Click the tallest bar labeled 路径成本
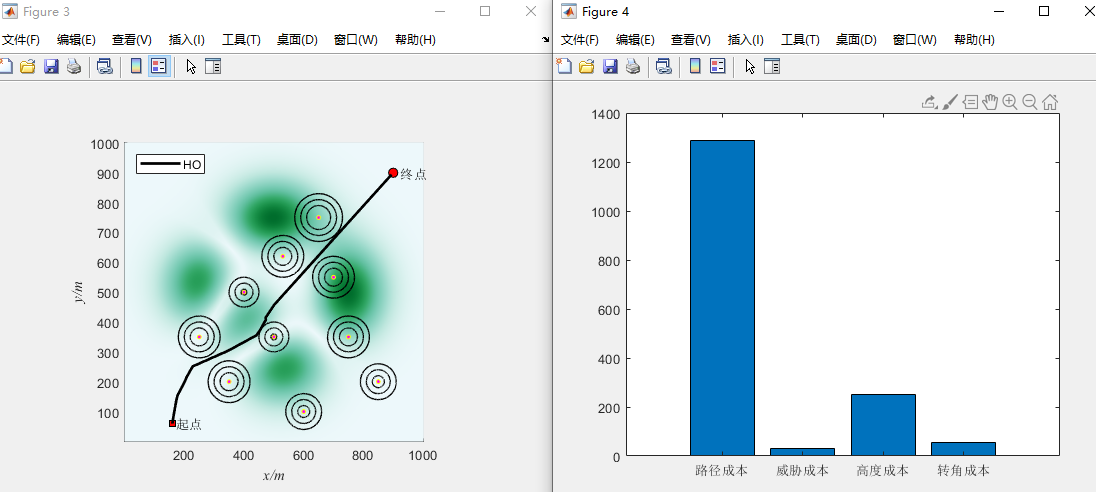Image resolution: width=1096 pixels, height=492 pixels. point(722,298)
